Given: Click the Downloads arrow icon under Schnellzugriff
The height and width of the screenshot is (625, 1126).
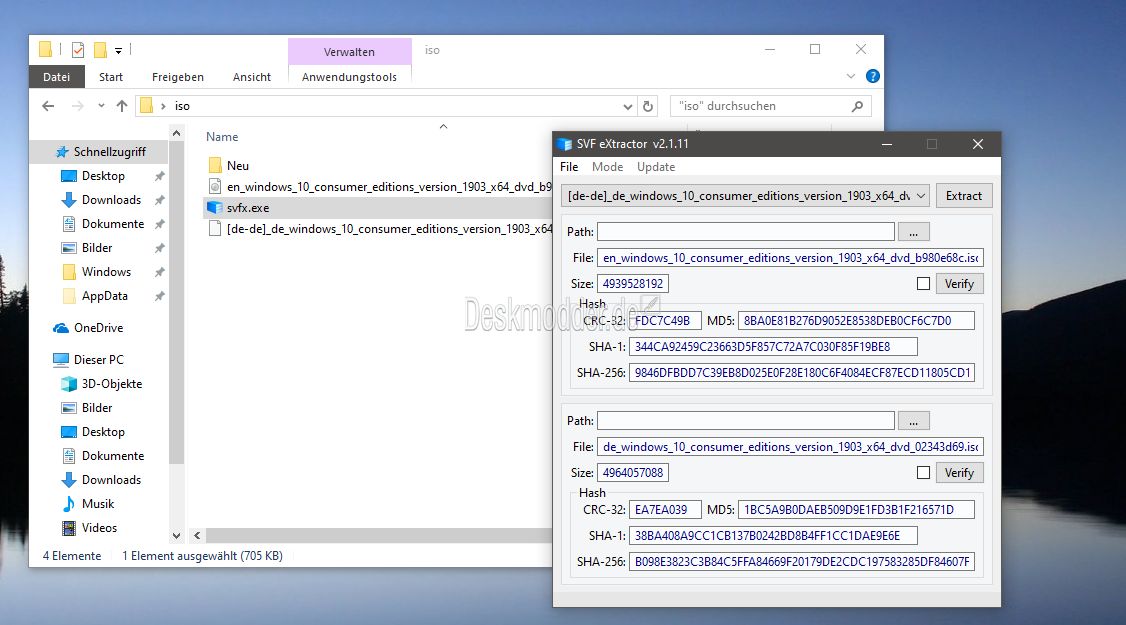Looking at the screenshot, I should click(69, 200).
